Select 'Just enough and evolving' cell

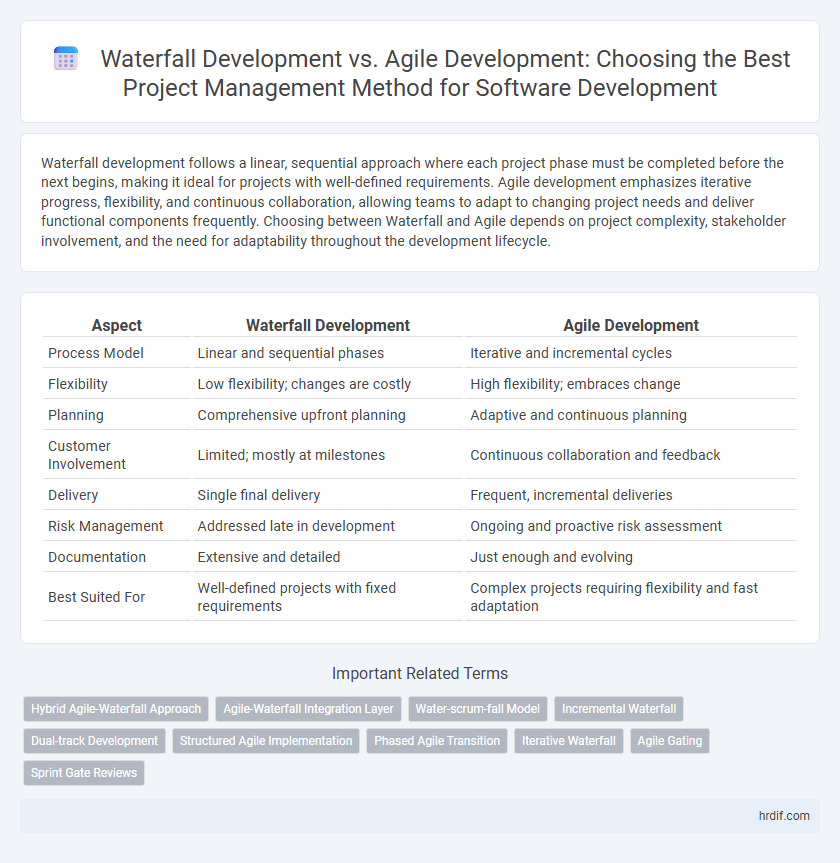pos(631,557)
